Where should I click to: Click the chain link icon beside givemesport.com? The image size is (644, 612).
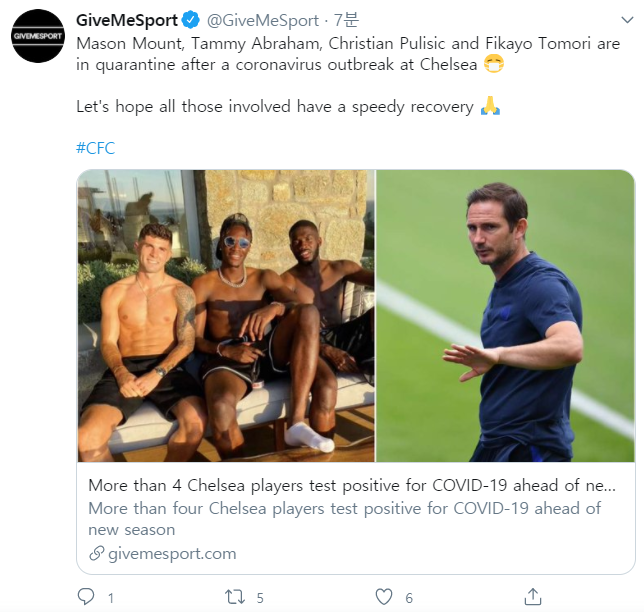tap(97, 553)
